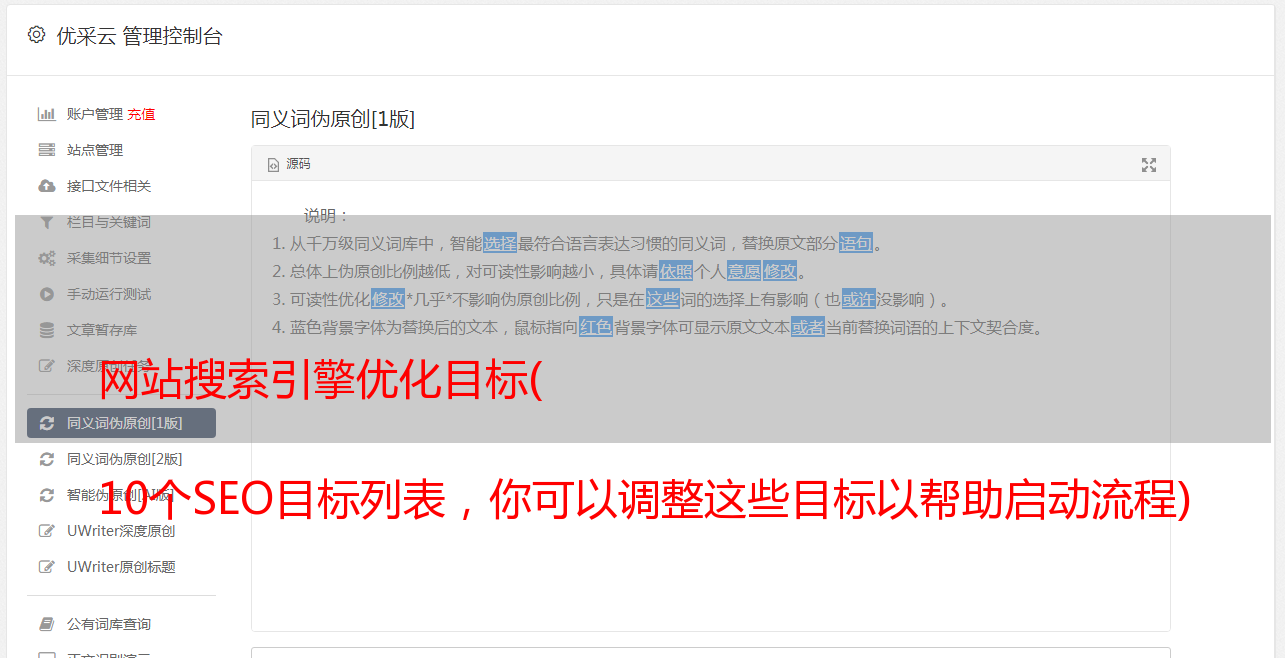Switch to 同义词伪原创[2版] menu item
Image resolution: width=1285 pixels, height=658 pixels.
click(x=121, y=459)
